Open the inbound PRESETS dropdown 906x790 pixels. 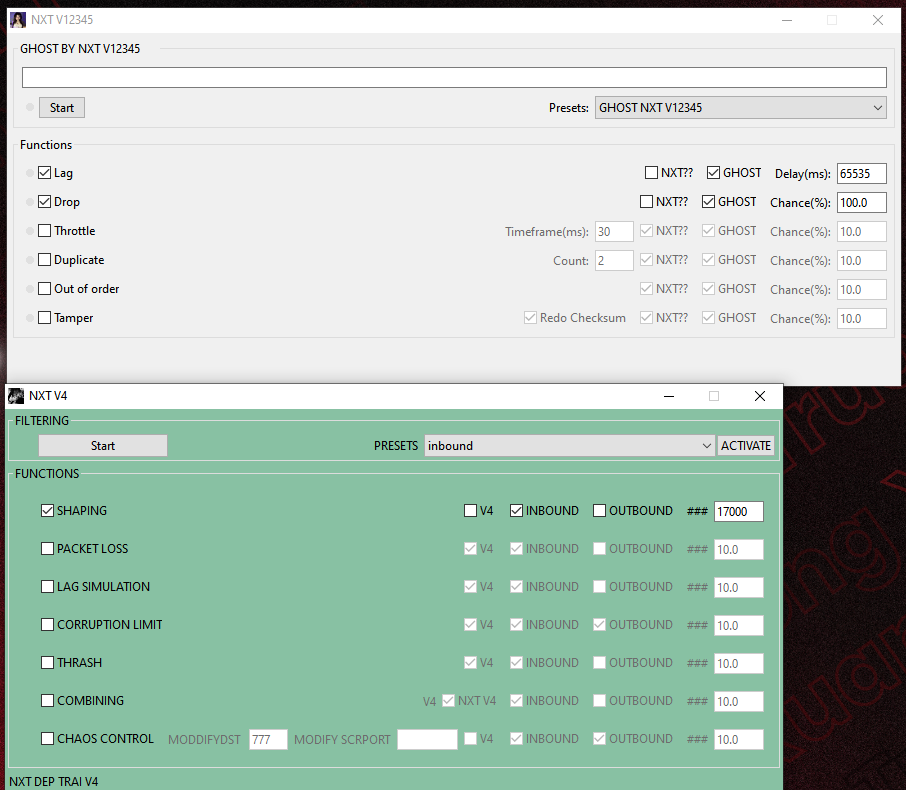(569, 446)
